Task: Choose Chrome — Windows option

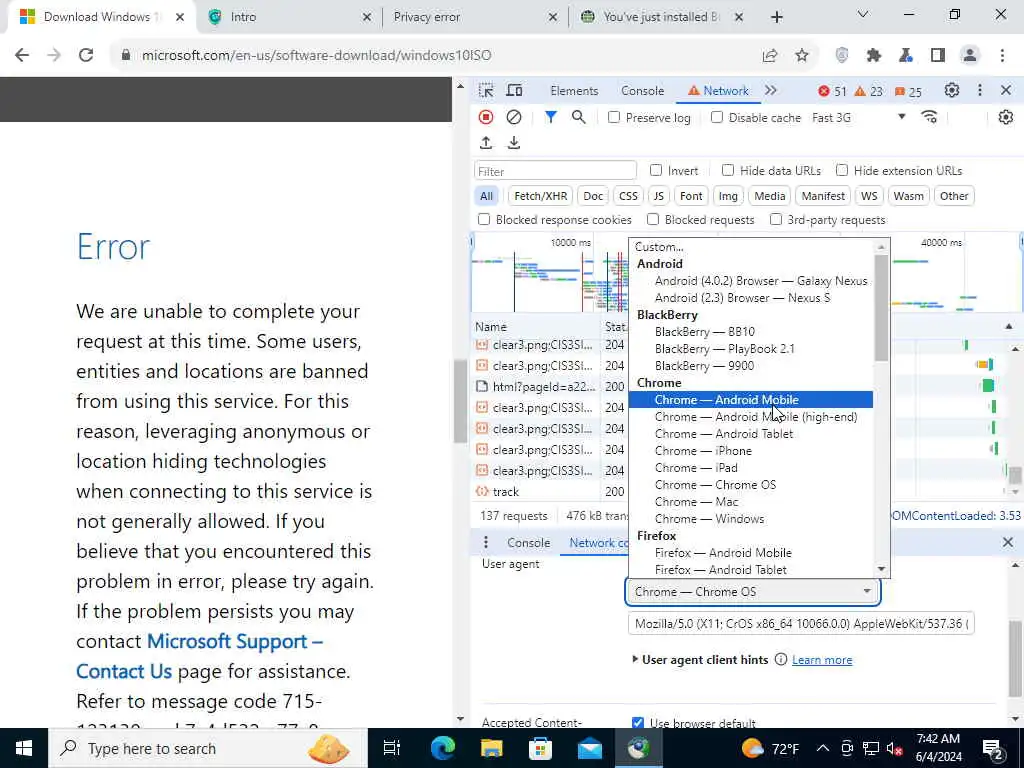Action: 750,519
